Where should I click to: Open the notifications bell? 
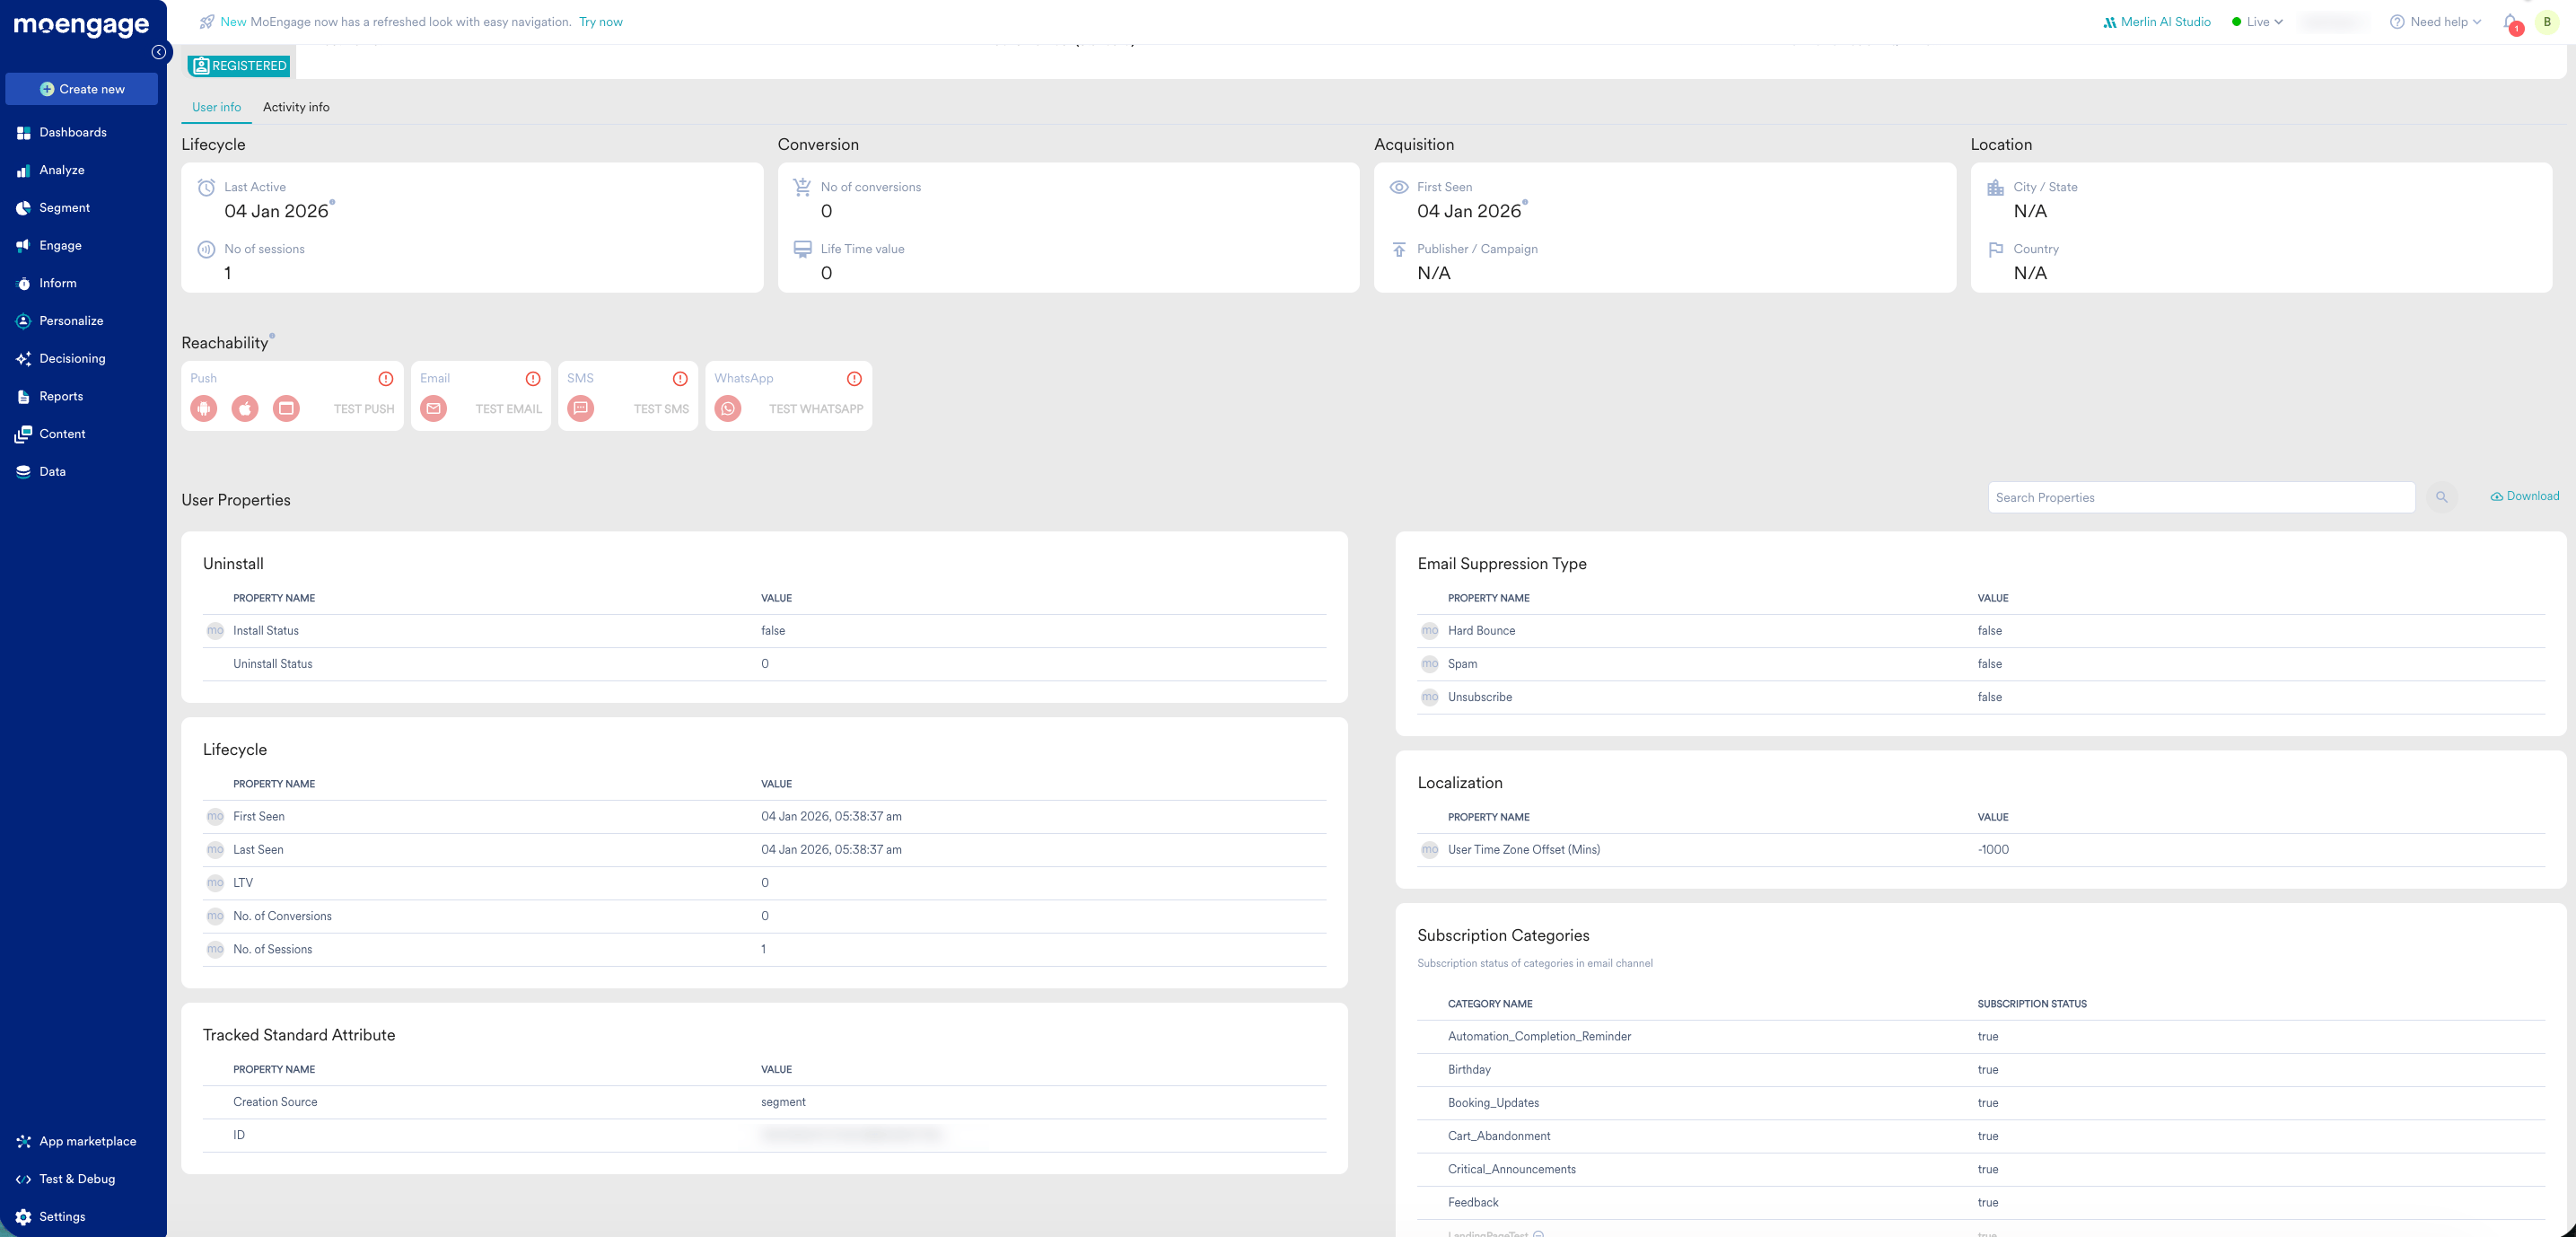coord(2511,22)
